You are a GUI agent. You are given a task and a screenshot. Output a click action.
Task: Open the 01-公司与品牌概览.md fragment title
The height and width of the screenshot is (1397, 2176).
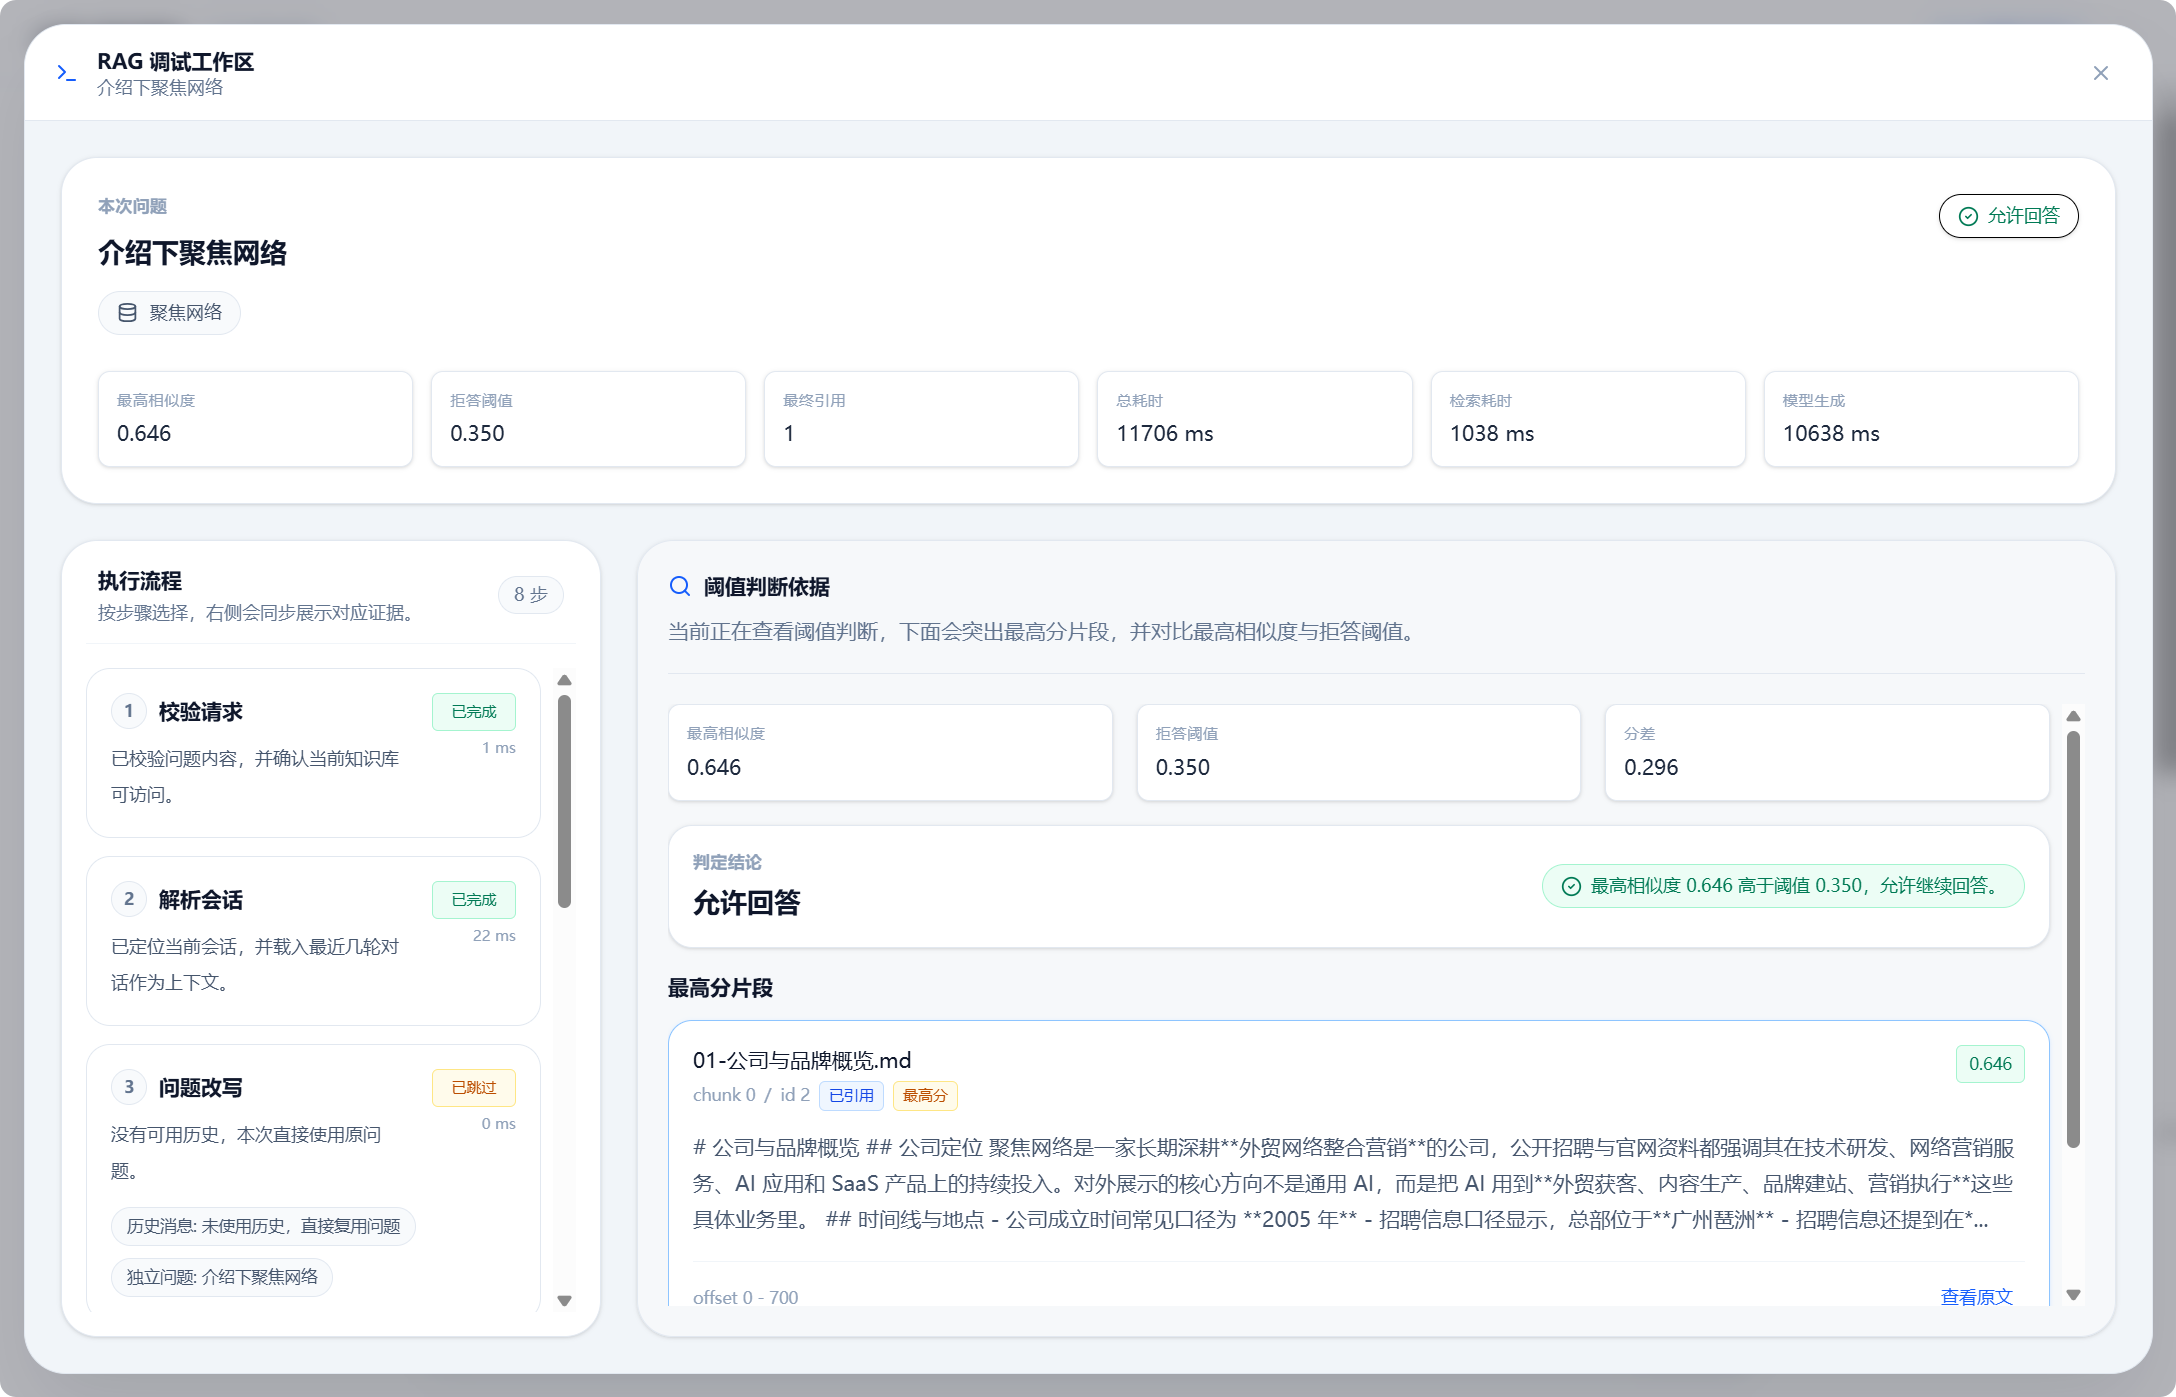(x=802, y=1060)
